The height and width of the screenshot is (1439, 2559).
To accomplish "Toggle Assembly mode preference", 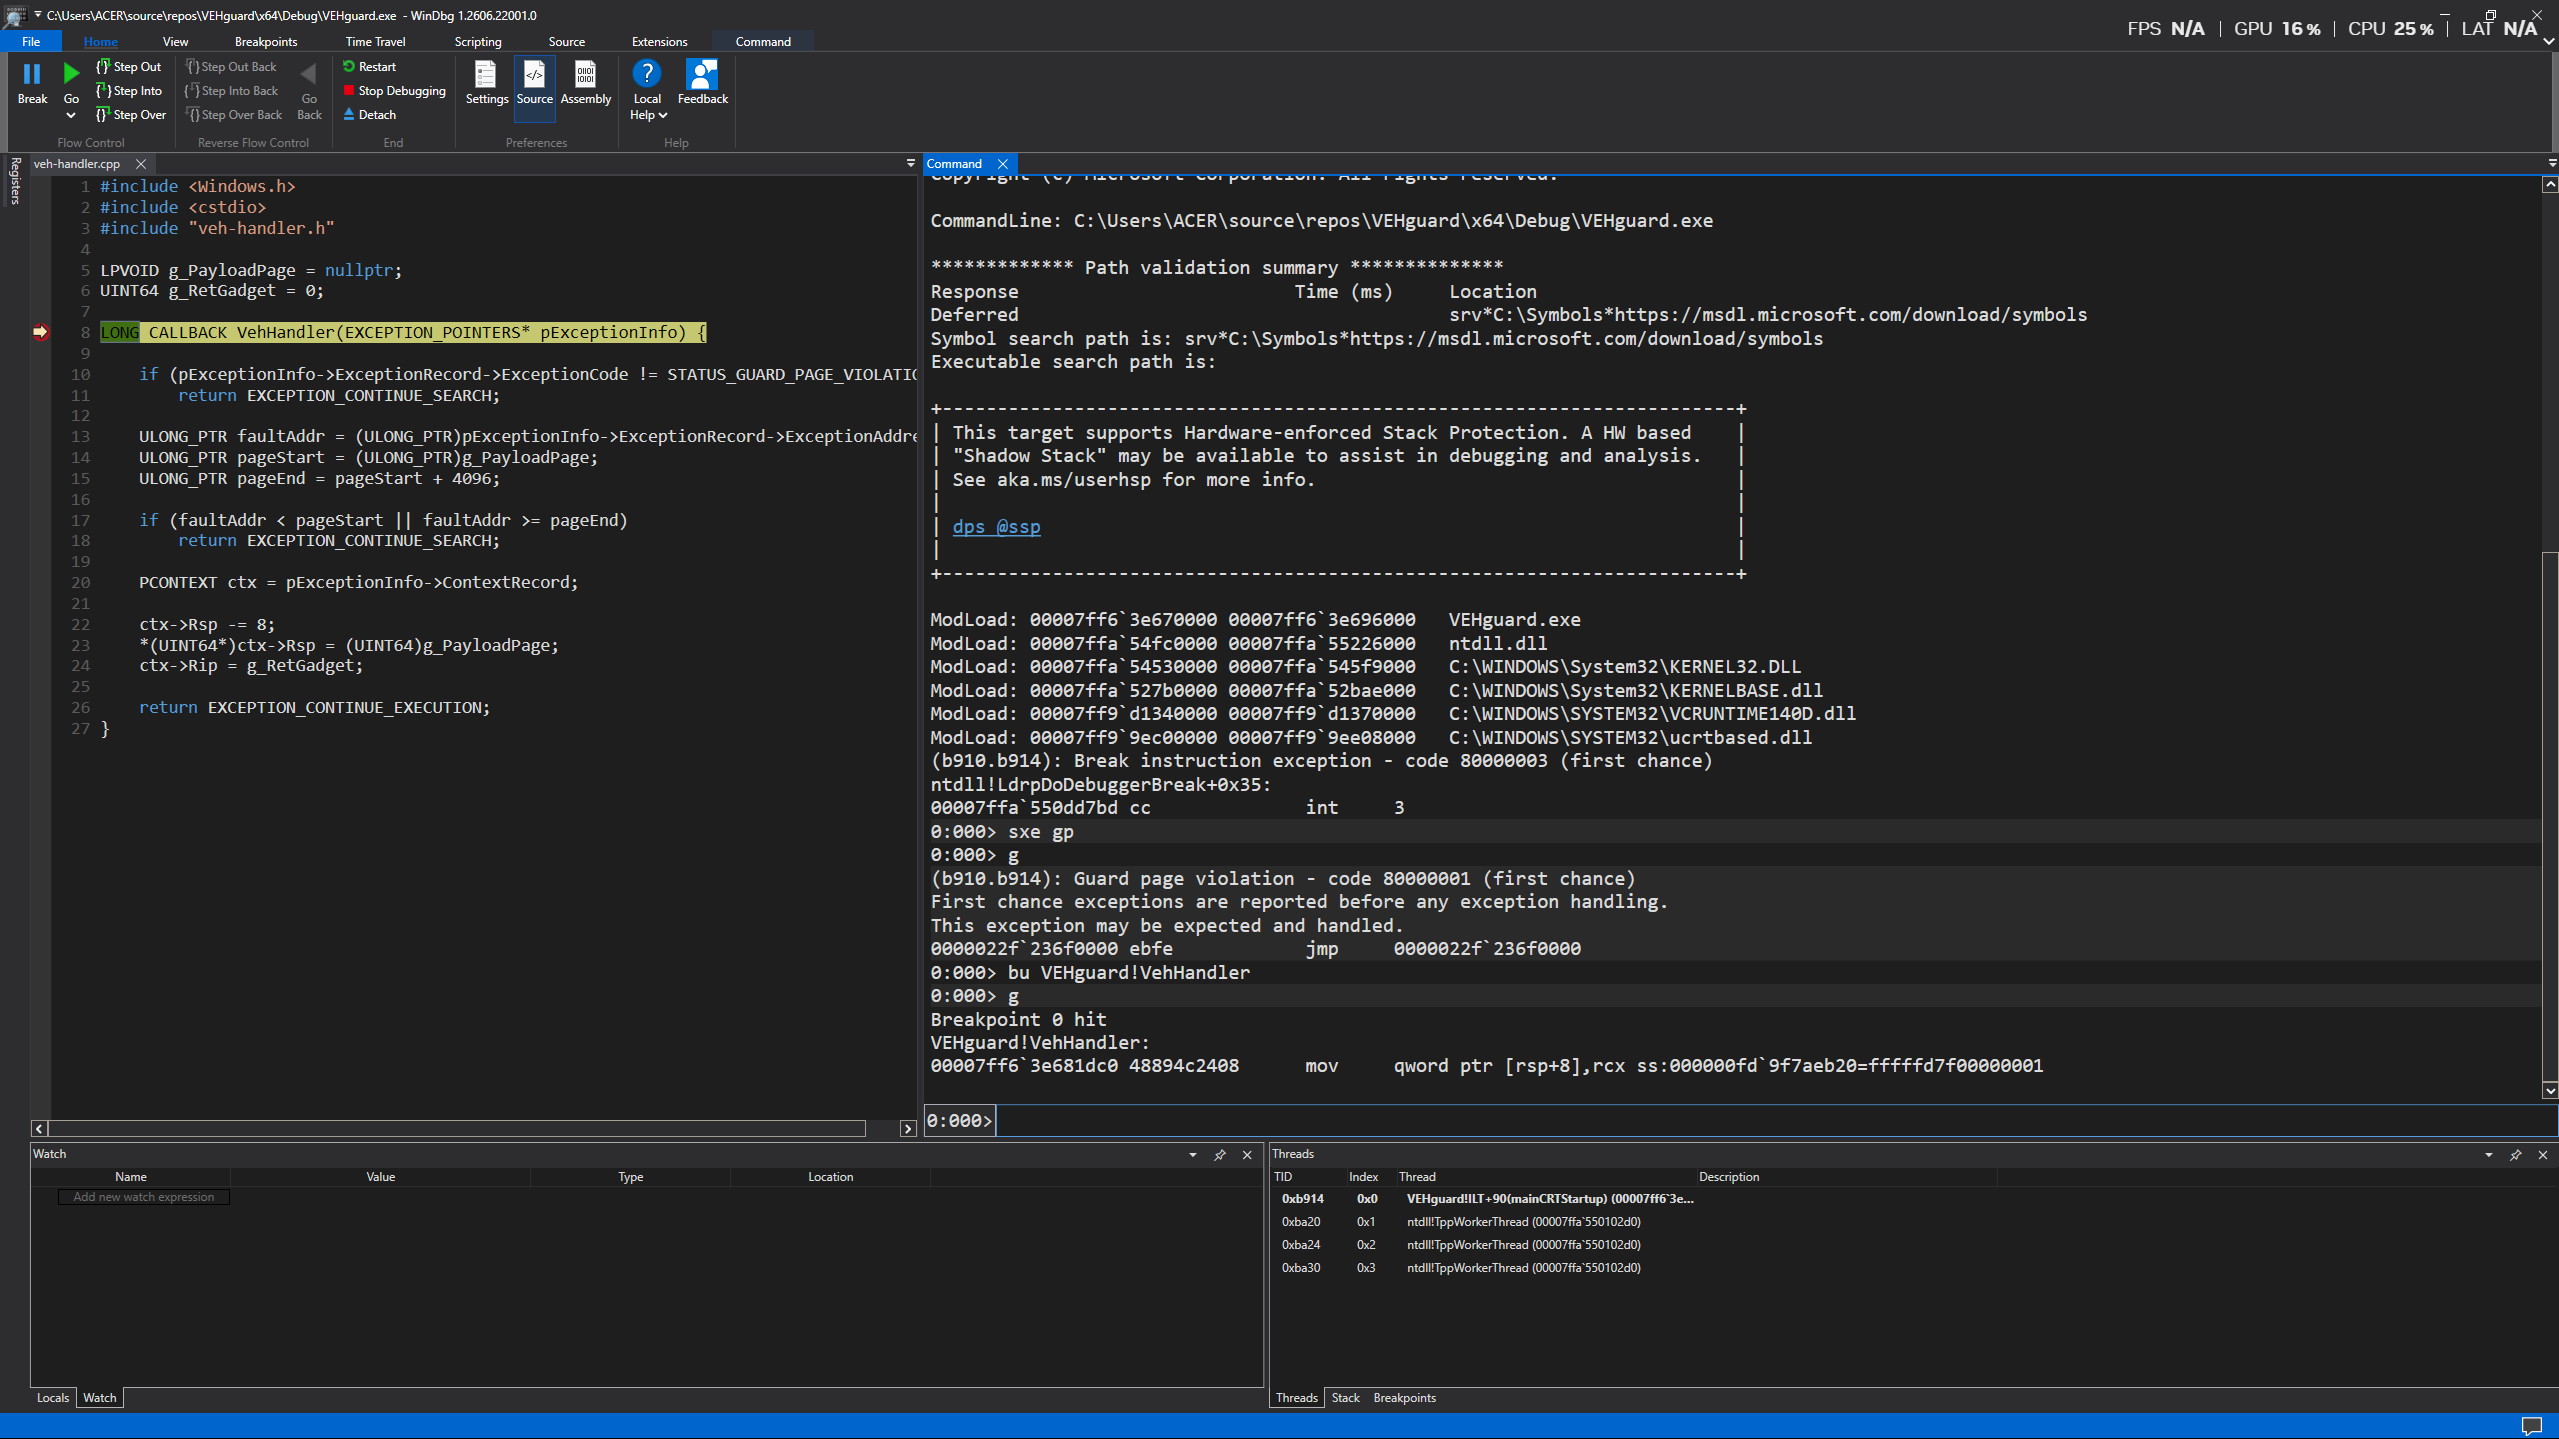I will click(585, 82).
